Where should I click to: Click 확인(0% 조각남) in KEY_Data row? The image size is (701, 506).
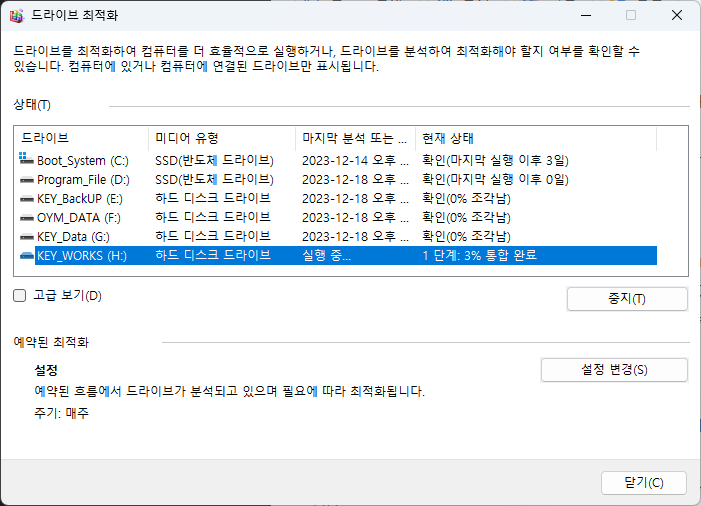pyautogui.click(x=466, y=236)
